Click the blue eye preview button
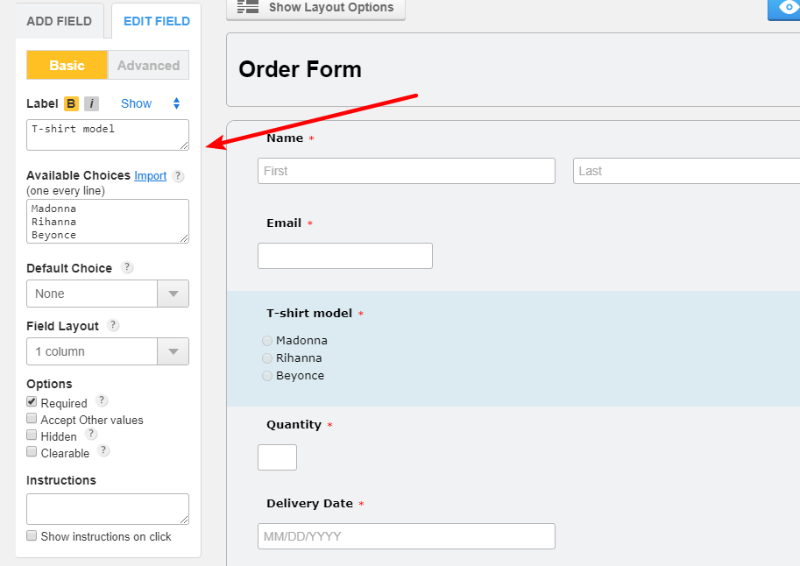Screen dimensions: 800x566 pyautogui.click(x=784, y=9)
